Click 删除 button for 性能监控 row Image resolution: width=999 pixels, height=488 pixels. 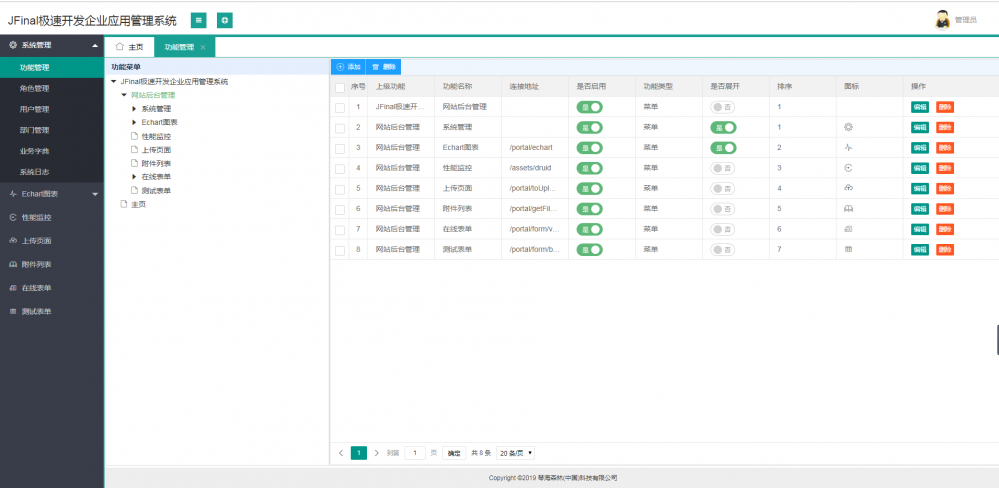(x=945, y=168)
